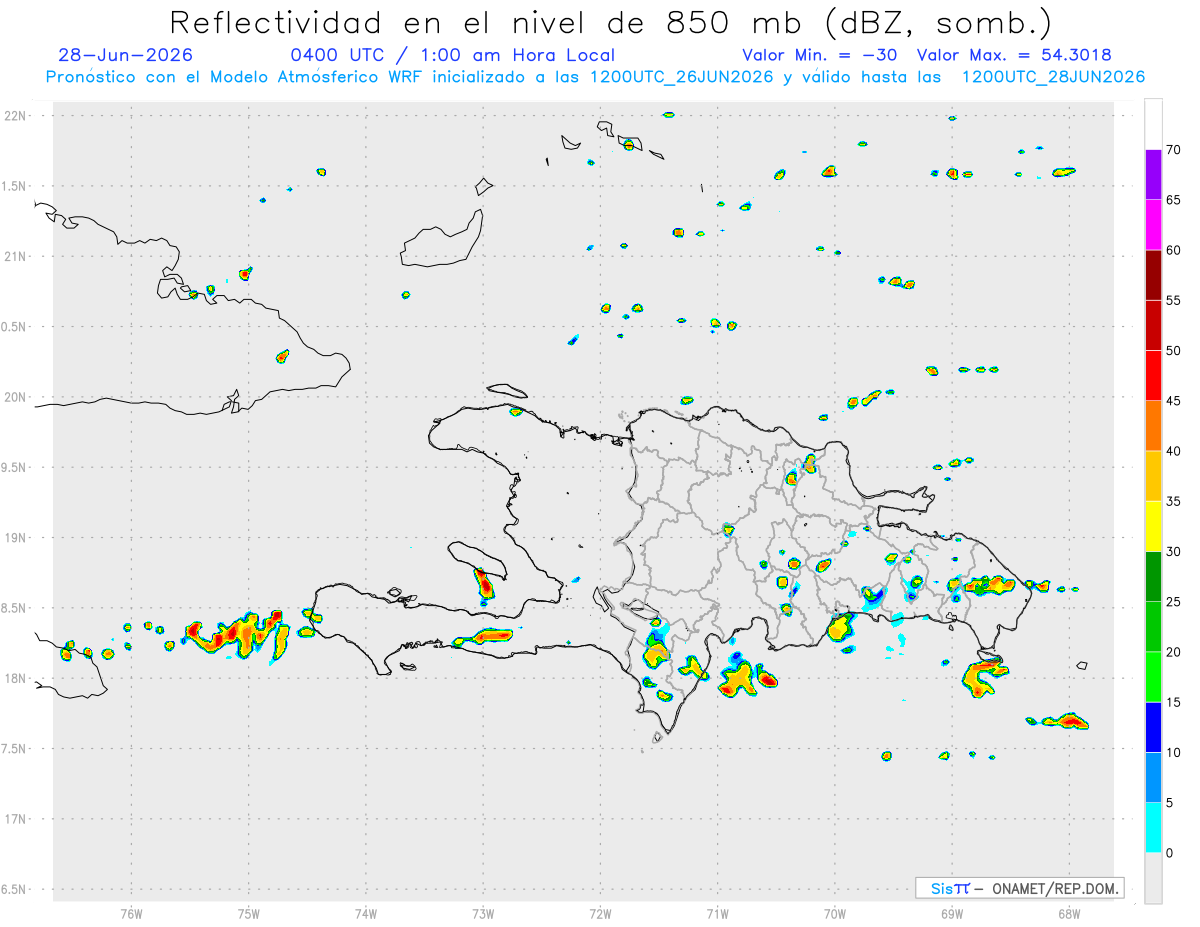1200x927 pixels.
Task: Click the 69W longitude label
Action: [952, 914]
